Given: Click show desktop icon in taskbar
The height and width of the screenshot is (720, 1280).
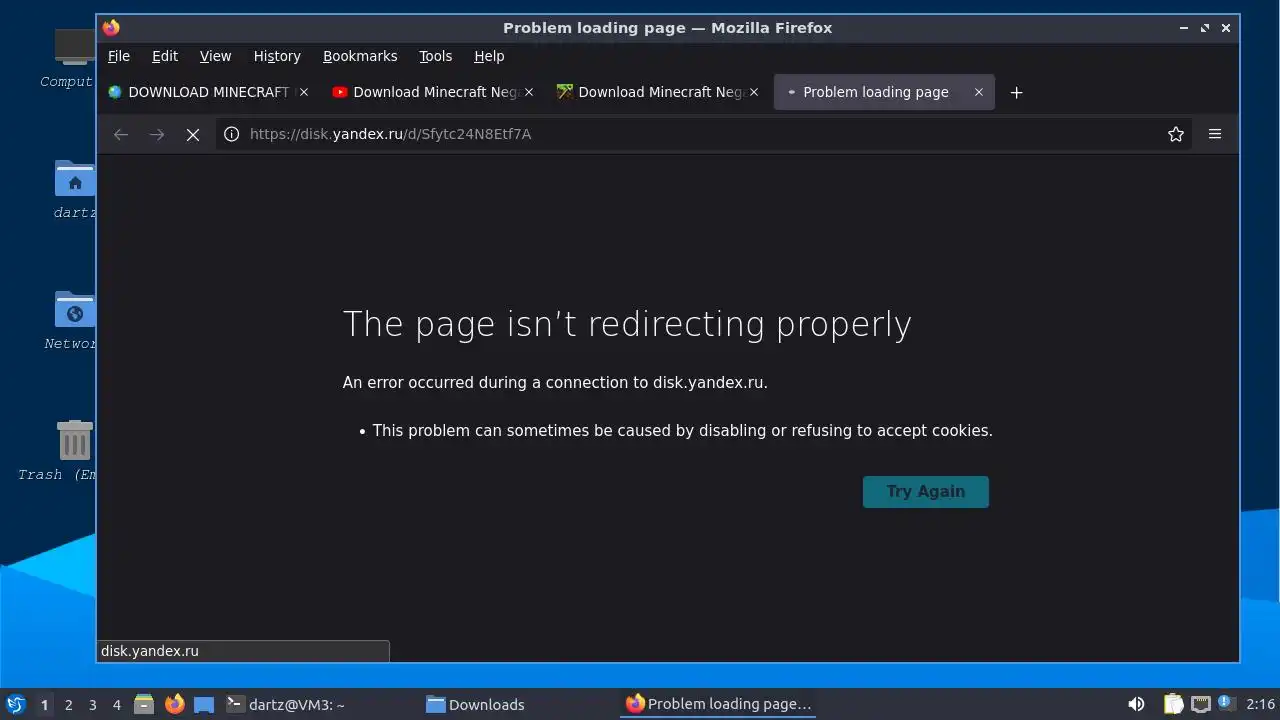Looking at the screenshot, I should point(204,704).
